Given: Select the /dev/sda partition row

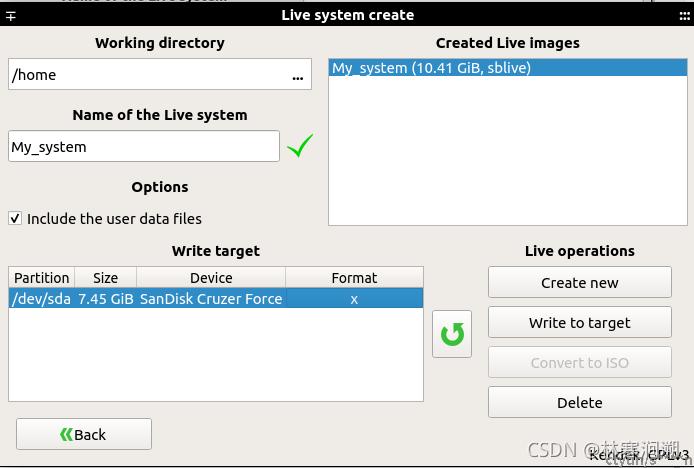Looking at the screenshot, I should pyautogui.click(x=216, y=298).
